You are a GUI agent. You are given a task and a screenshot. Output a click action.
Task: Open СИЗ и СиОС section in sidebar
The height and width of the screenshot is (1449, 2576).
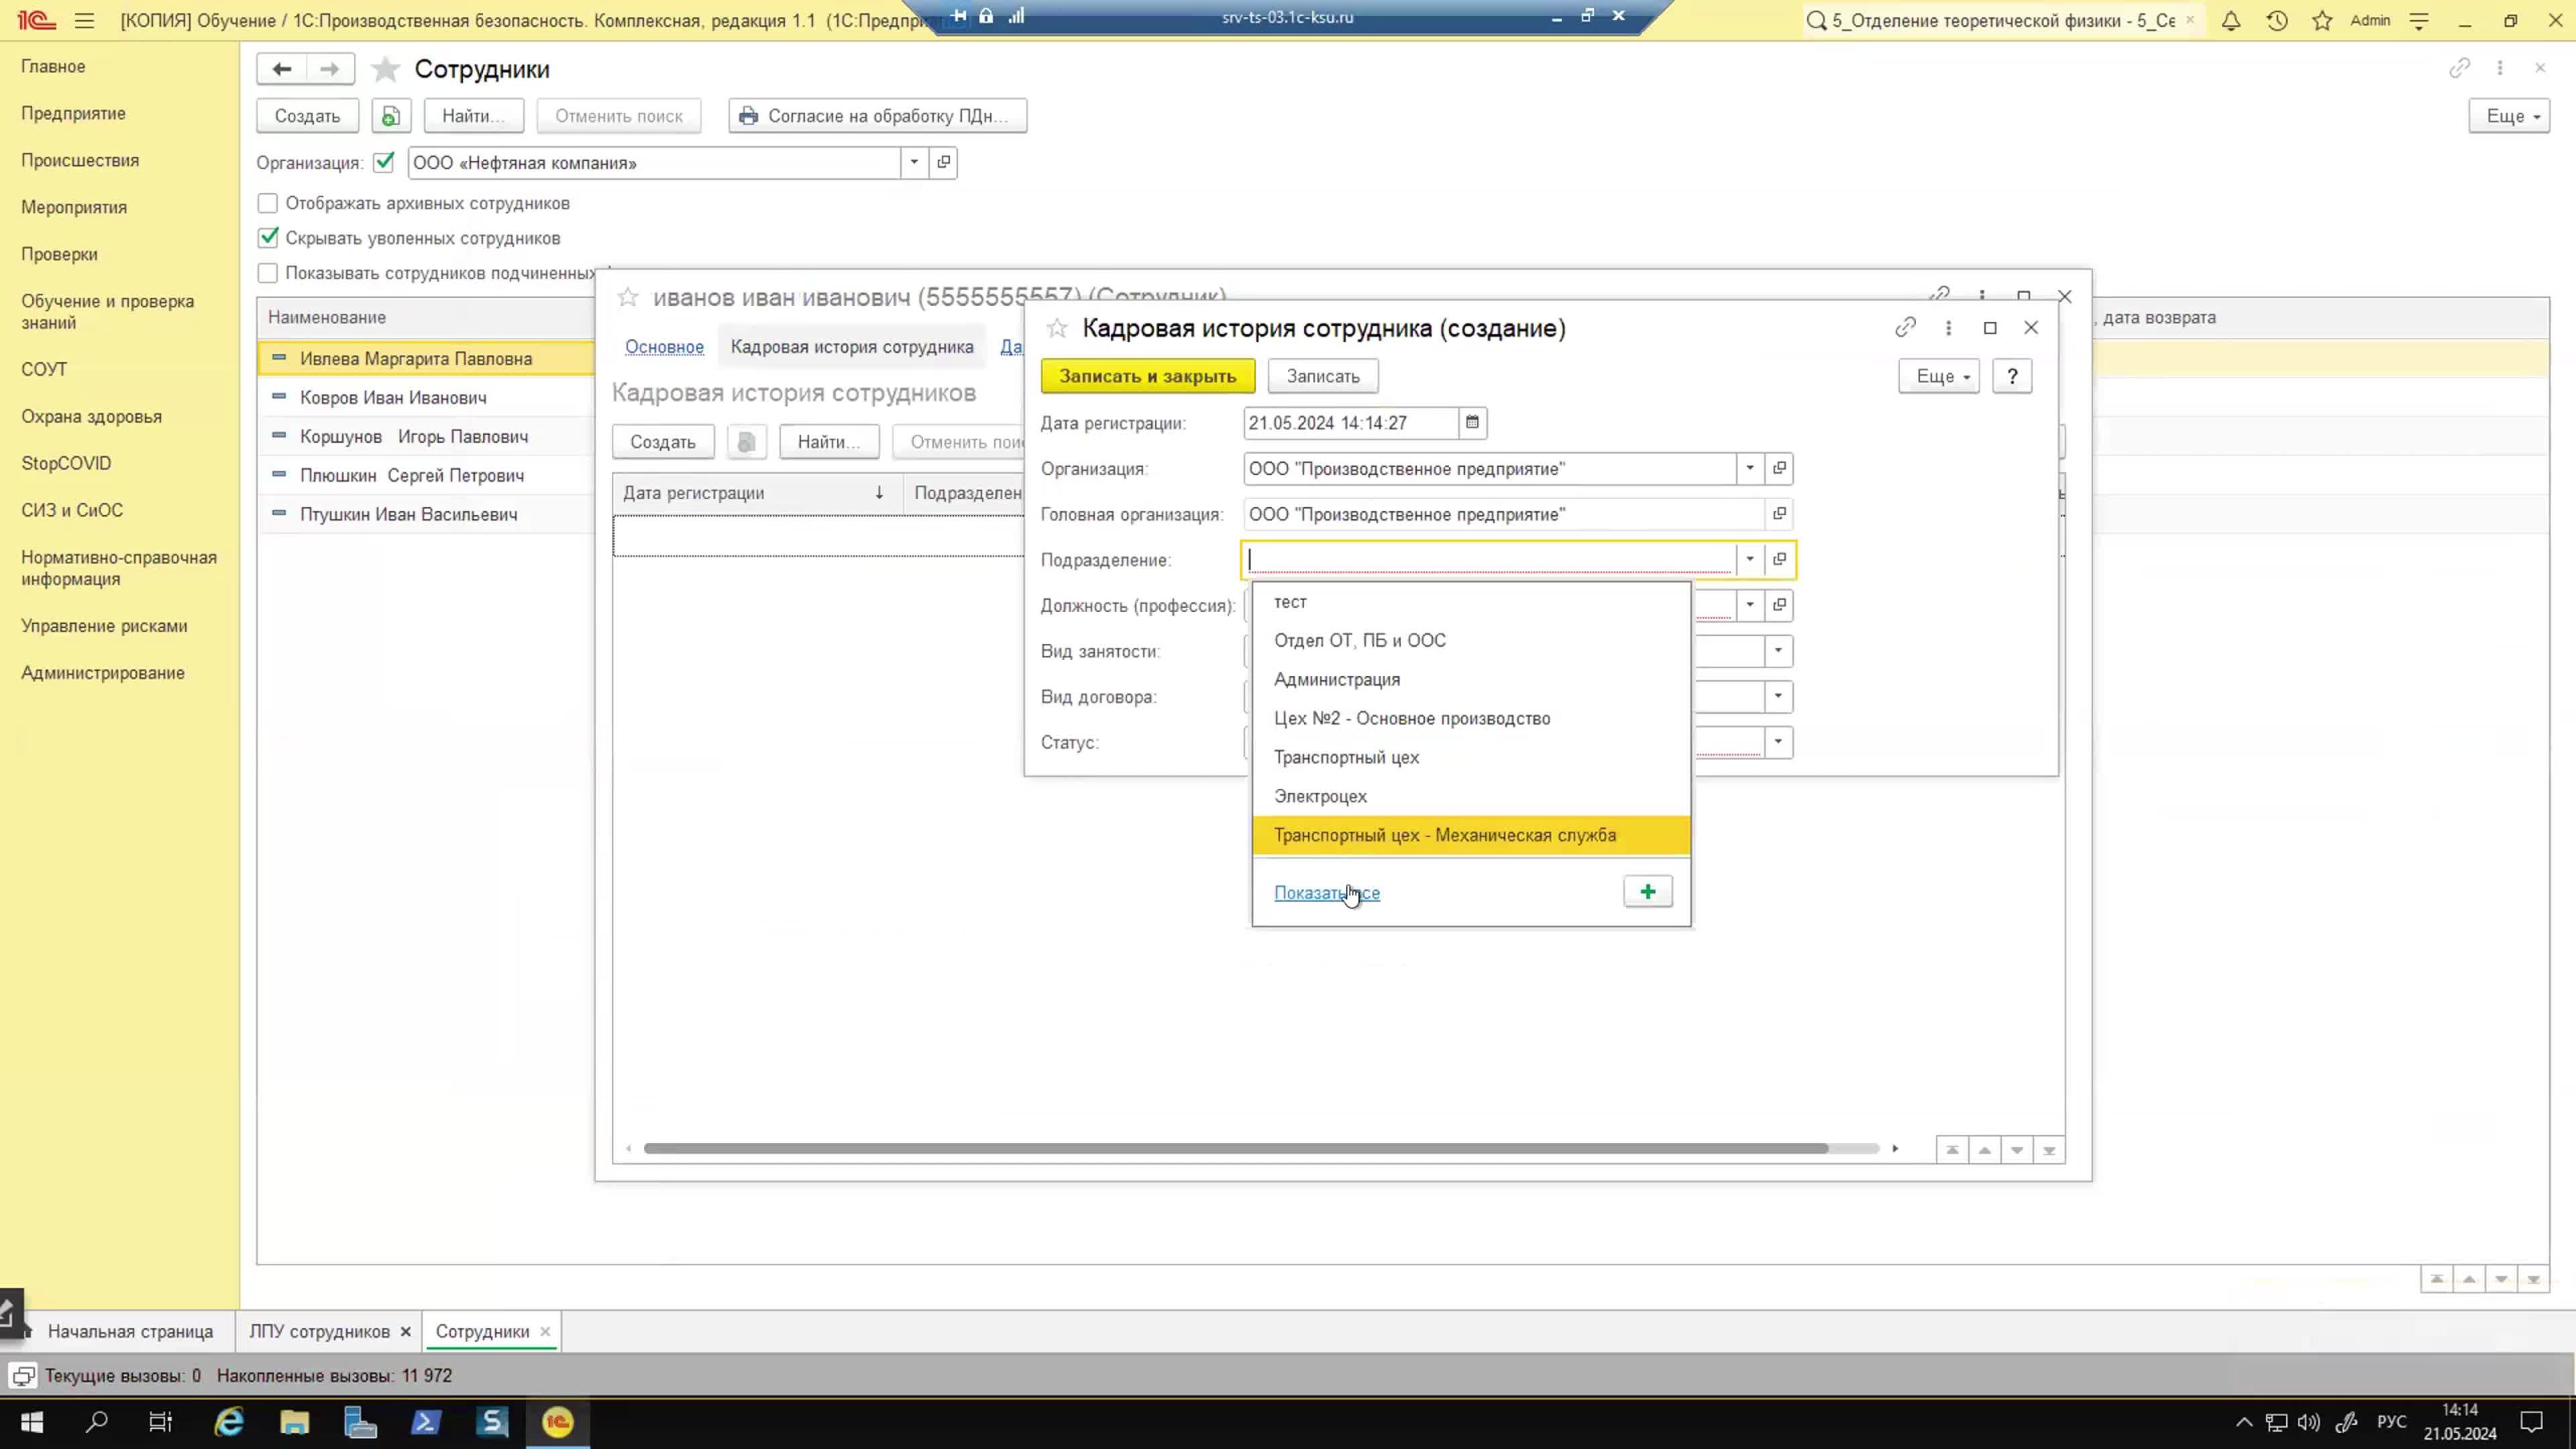coord(72,510)
